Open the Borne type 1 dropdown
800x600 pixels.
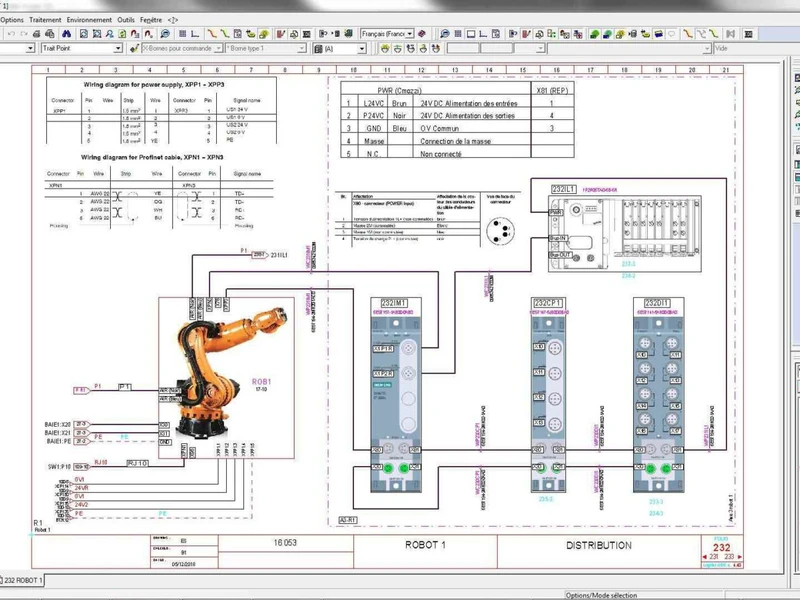pyautogui.click(x=302, y=48)
